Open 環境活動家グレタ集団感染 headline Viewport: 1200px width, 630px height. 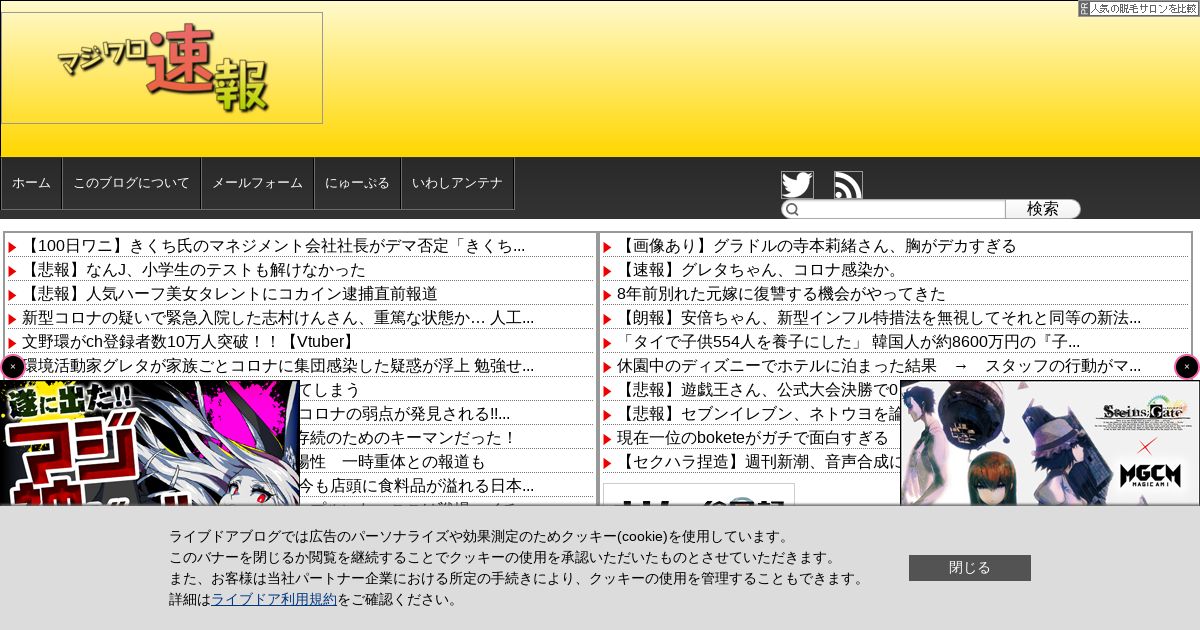[278, 366]
